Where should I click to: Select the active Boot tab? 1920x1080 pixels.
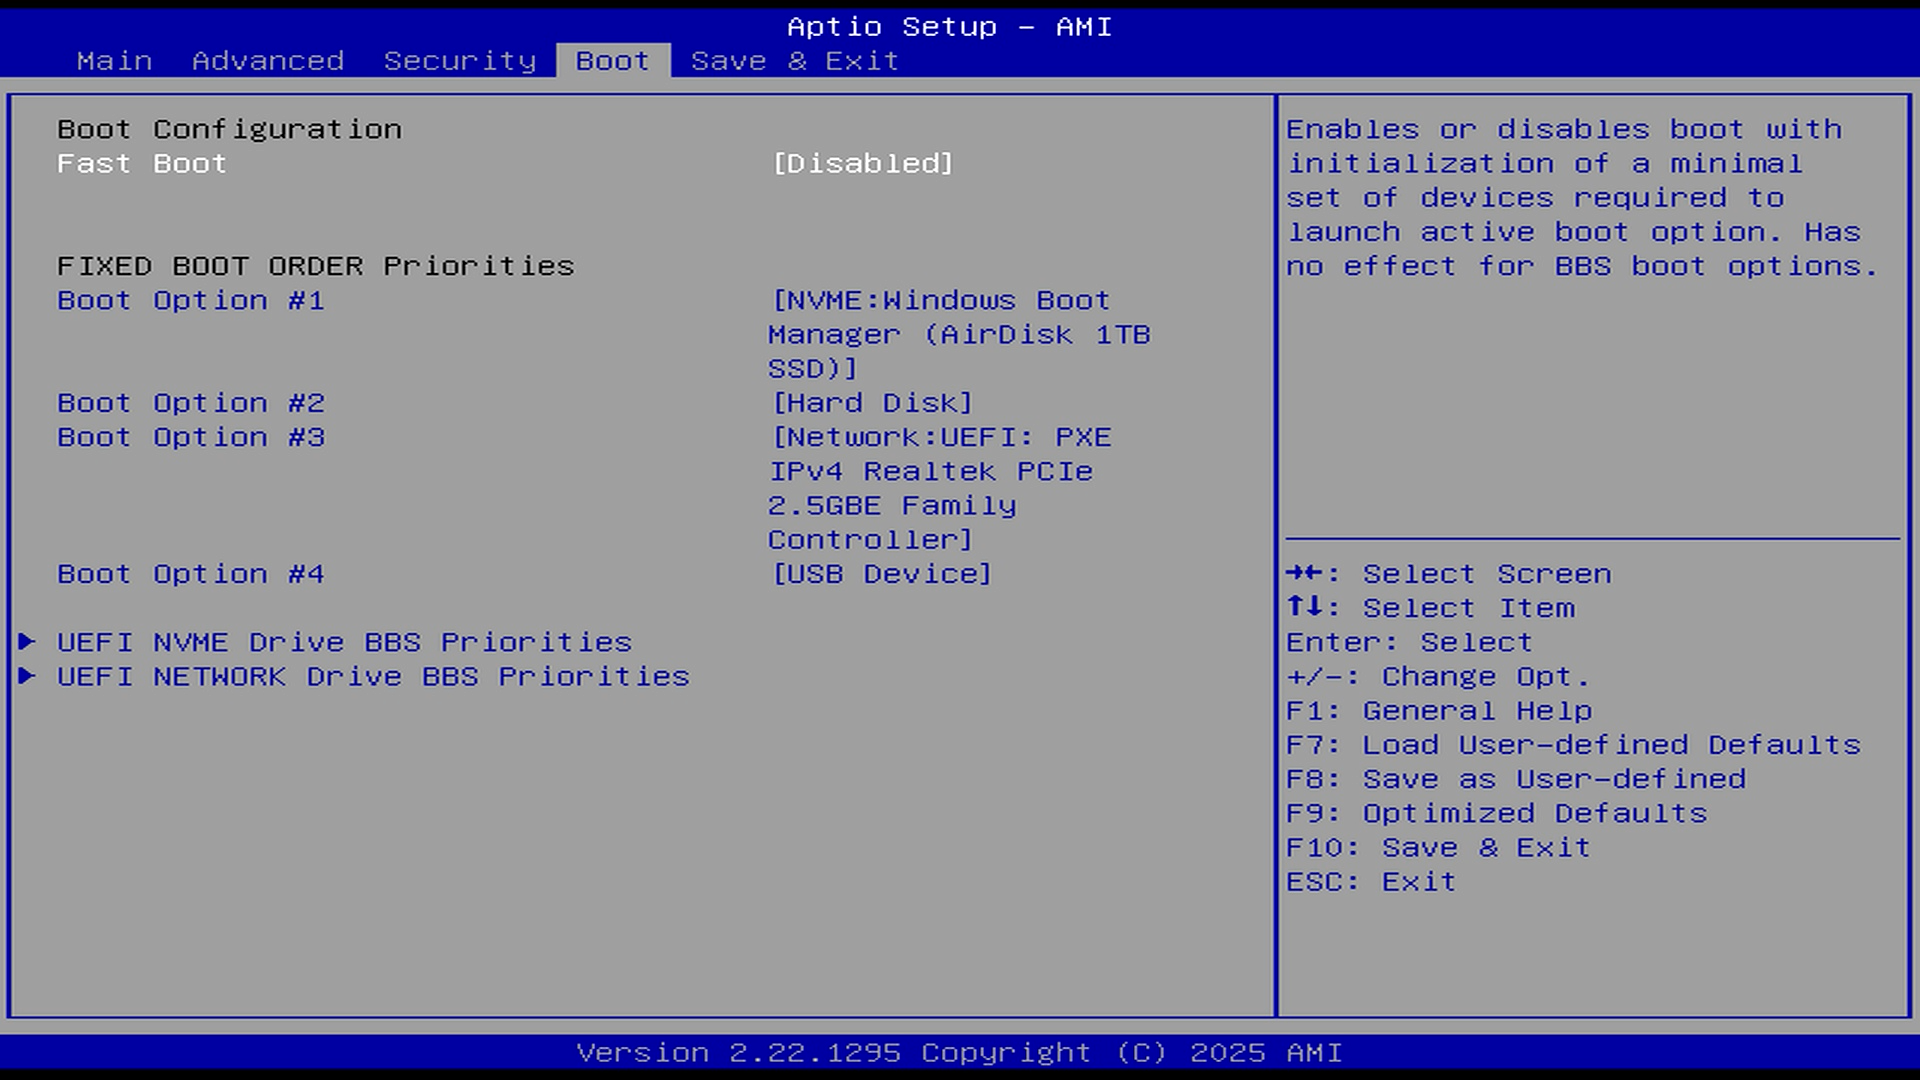[x=613, y=61]
